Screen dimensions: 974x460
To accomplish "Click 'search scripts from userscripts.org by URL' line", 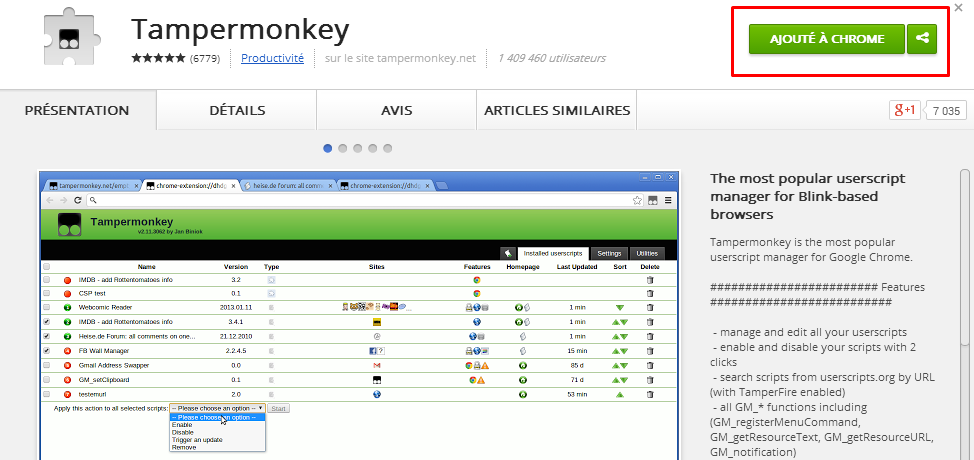I will (x=822, y=385).
